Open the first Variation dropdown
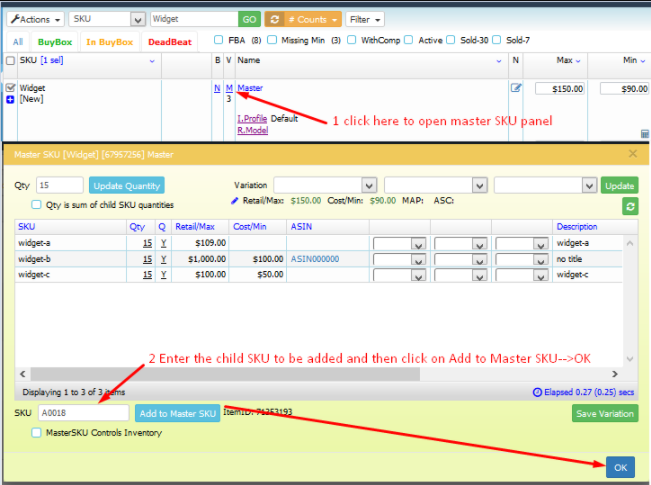The image size is (651, 485). (325, 185)
